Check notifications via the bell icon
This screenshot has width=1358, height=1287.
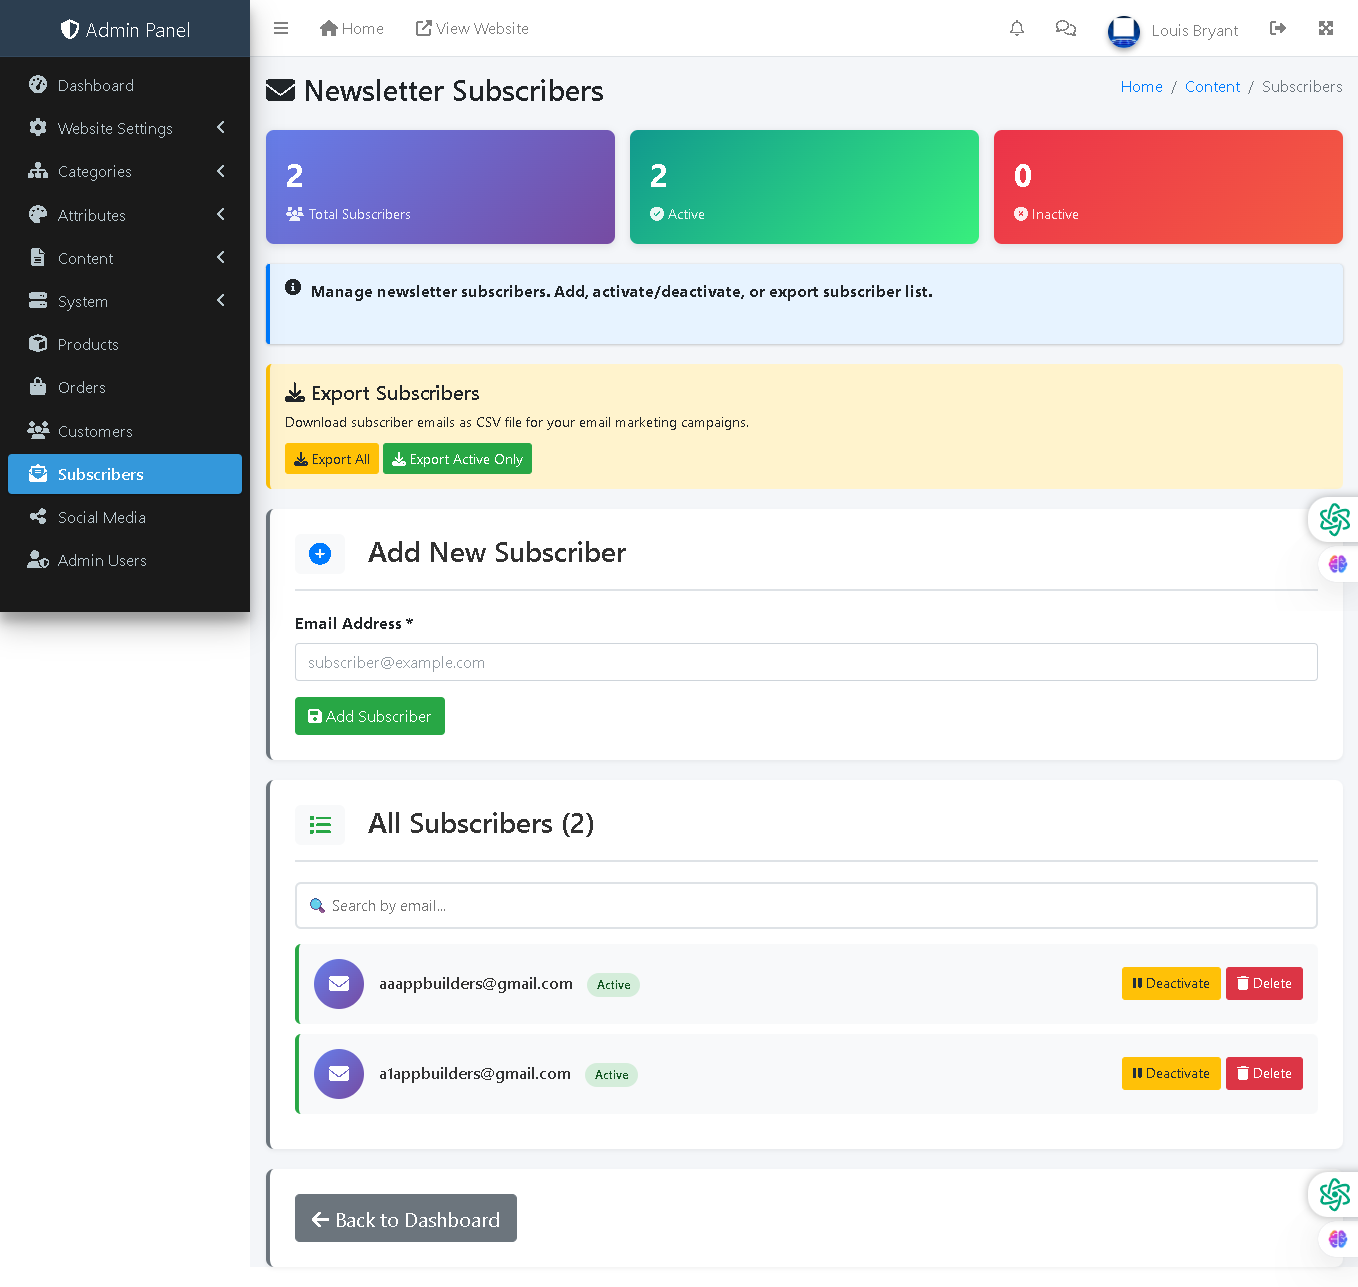pyautogui.click(x=1017, y=28)
